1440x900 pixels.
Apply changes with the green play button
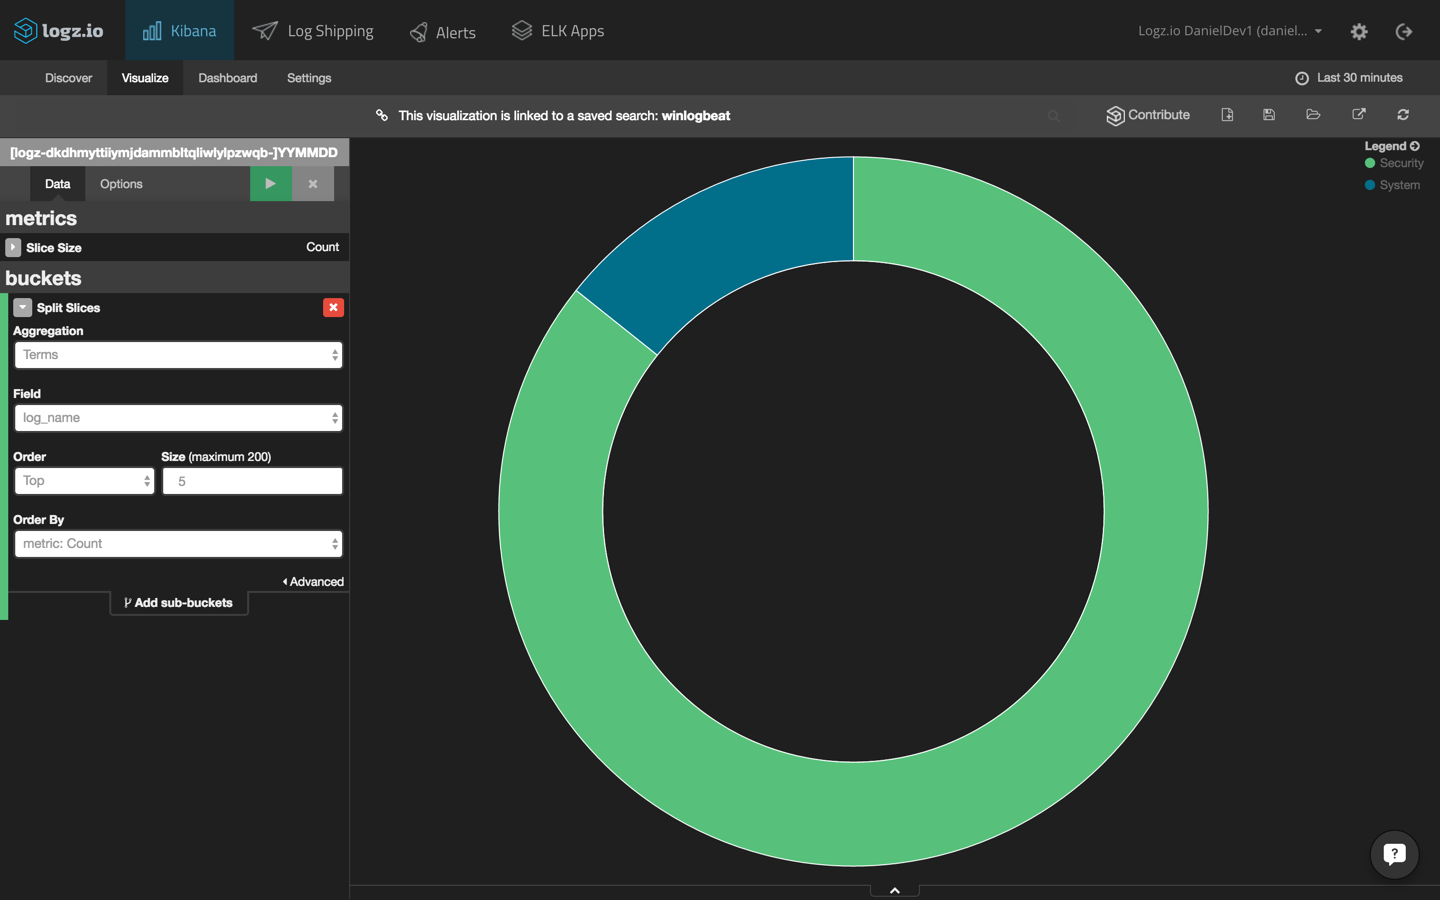point(271,184)
